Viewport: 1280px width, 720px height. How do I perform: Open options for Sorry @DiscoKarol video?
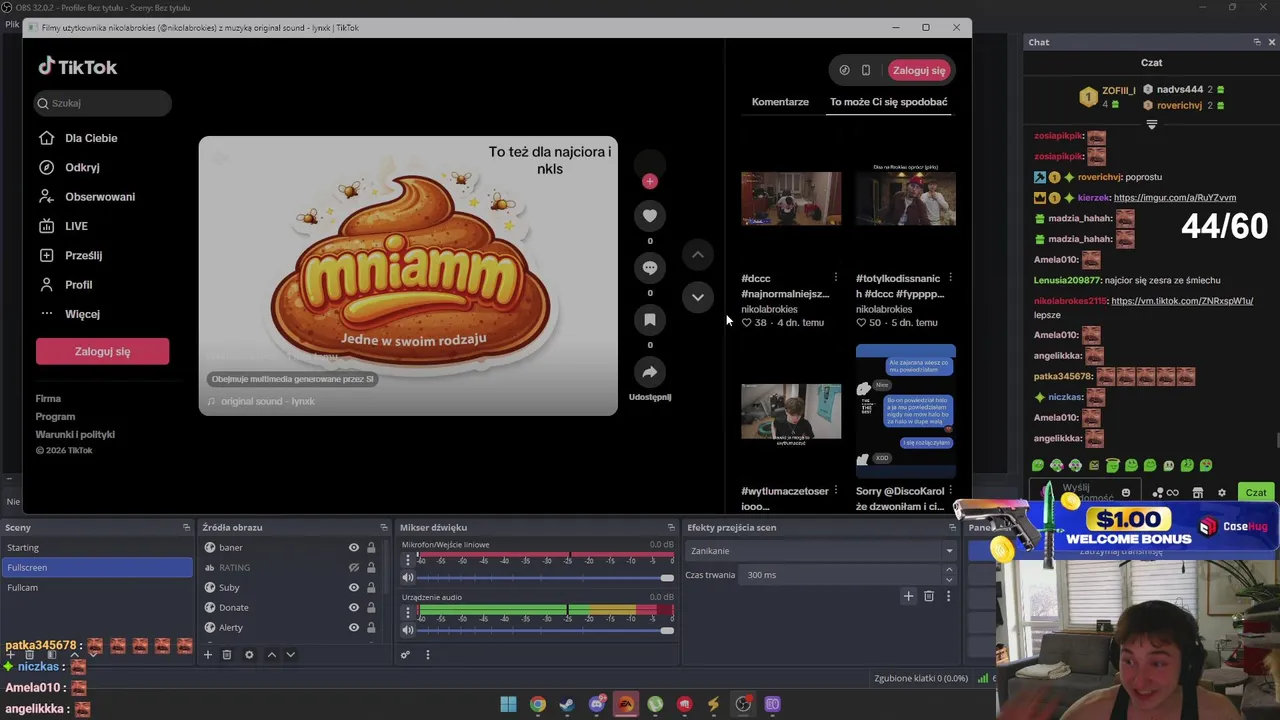(950, 491)
